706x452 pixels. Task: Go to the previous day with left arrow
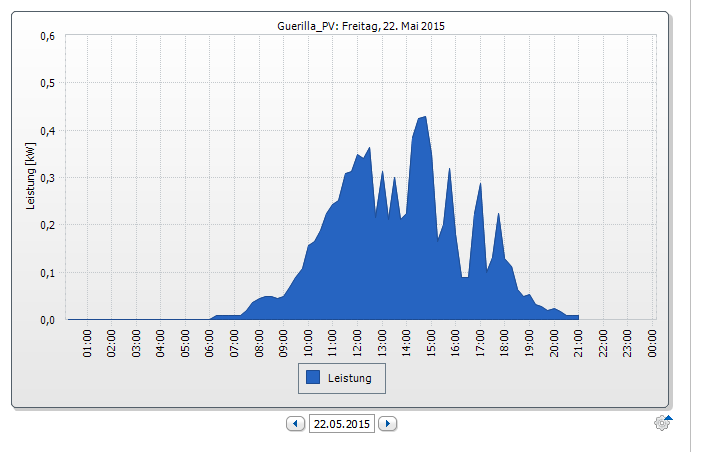pyautogui.click(x=295, y=424)
